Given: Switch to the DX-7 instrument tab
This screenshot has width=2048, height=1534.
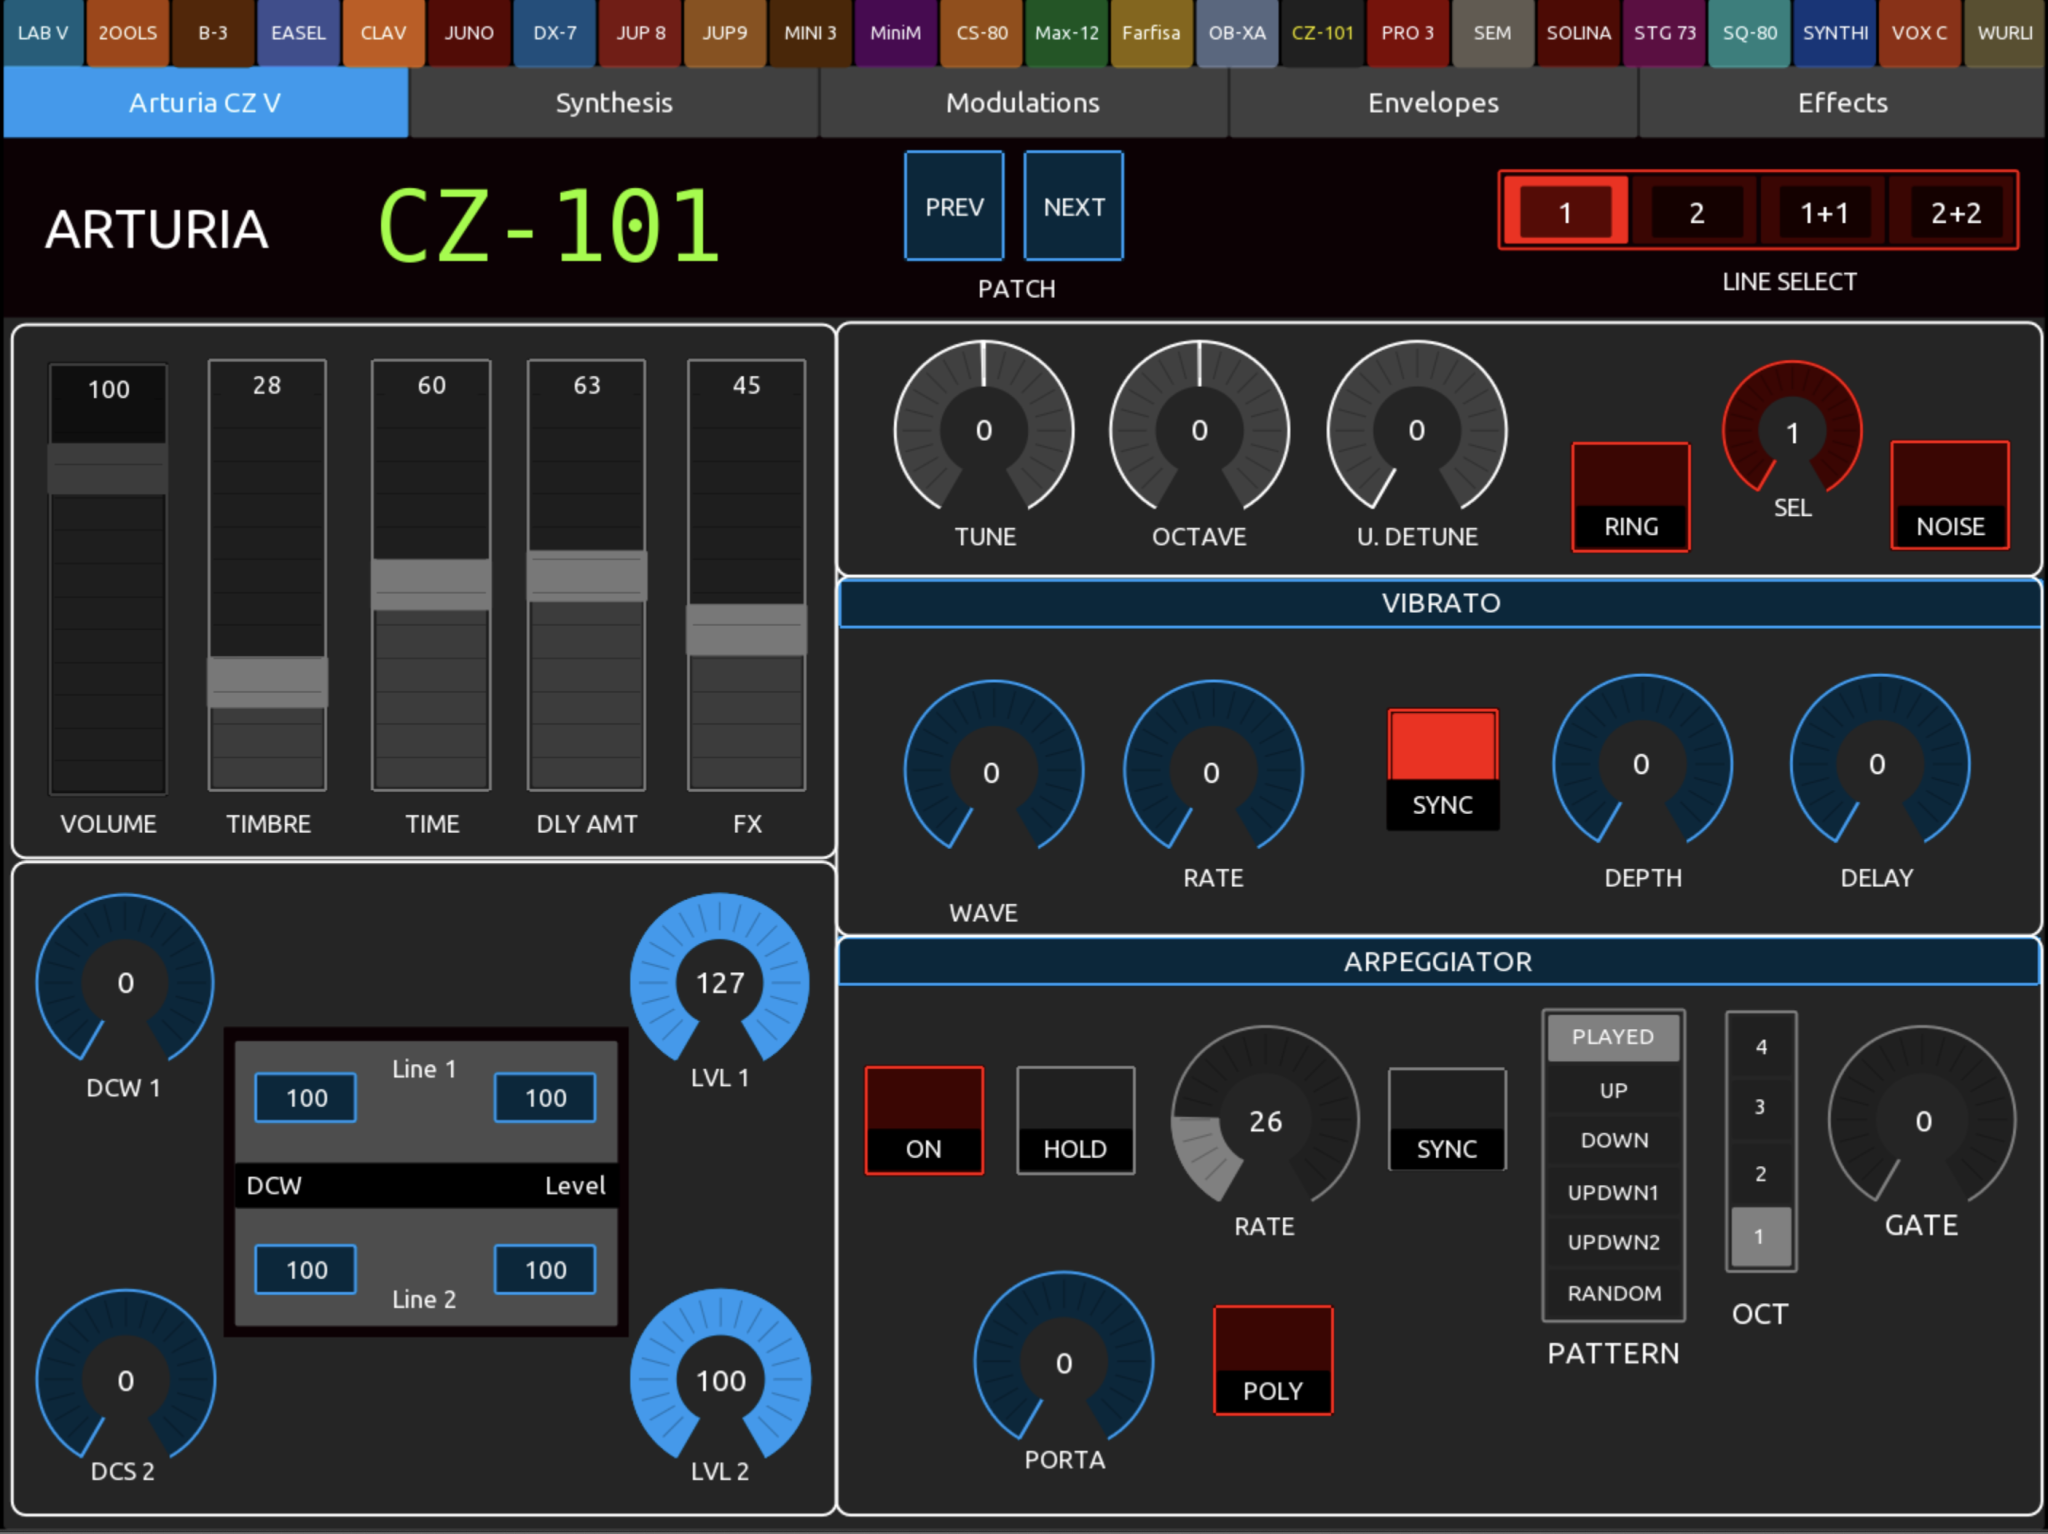Looking at the screenshot, I should (x=555, y=33).
